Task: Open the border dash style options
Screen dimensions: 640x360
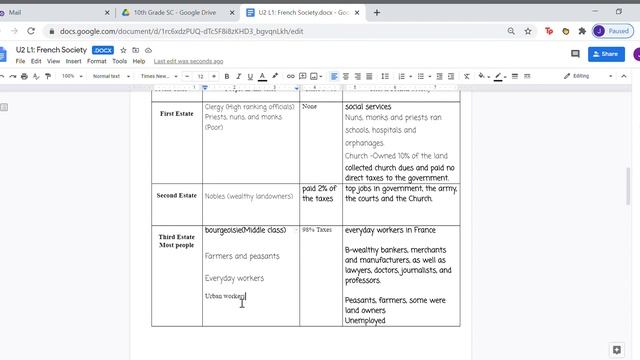Action: [x=527, y=76]
